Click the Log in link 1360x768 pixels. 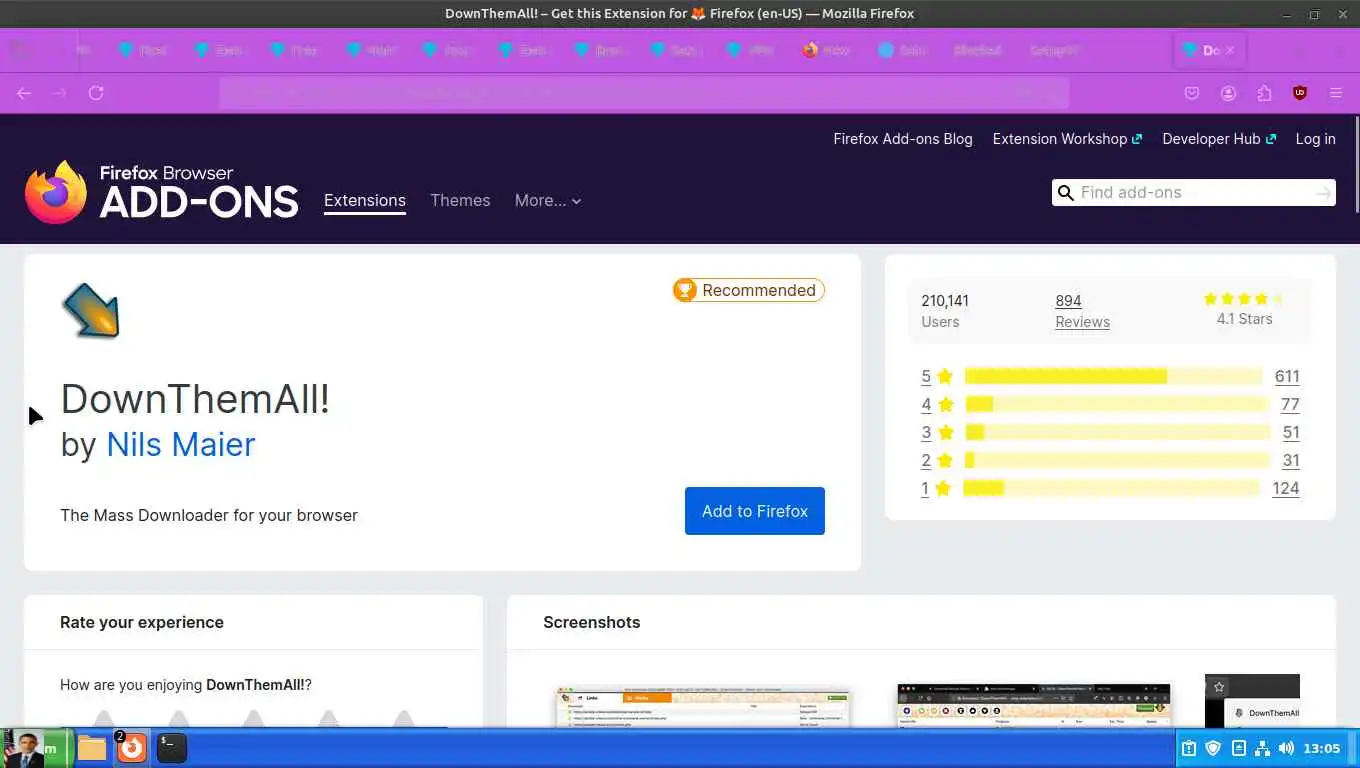(1316, 139)
